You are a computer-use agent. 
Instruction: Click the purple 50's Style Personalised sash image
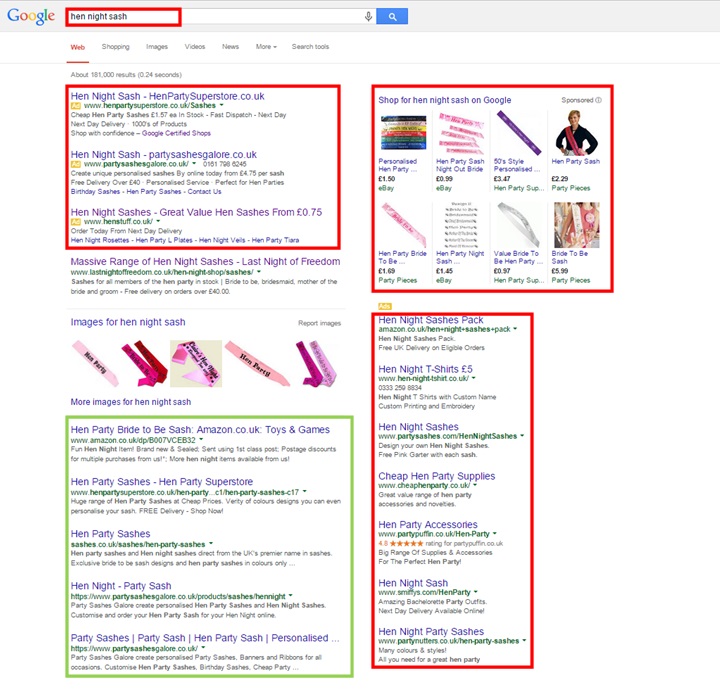519,132
